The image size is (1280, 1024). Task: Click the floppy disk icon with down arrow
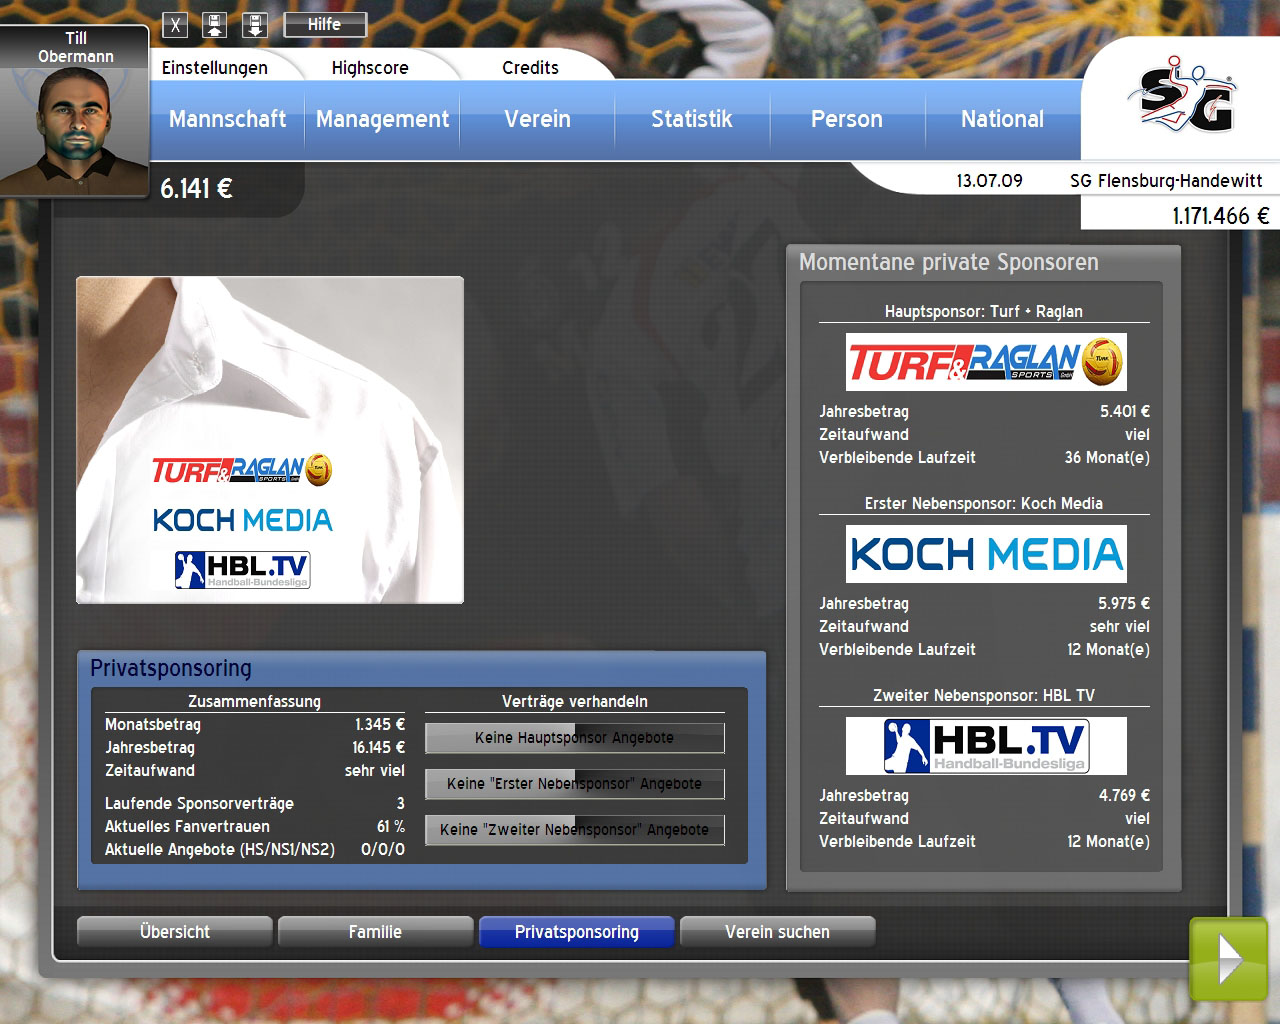click(x=255, y=25)
